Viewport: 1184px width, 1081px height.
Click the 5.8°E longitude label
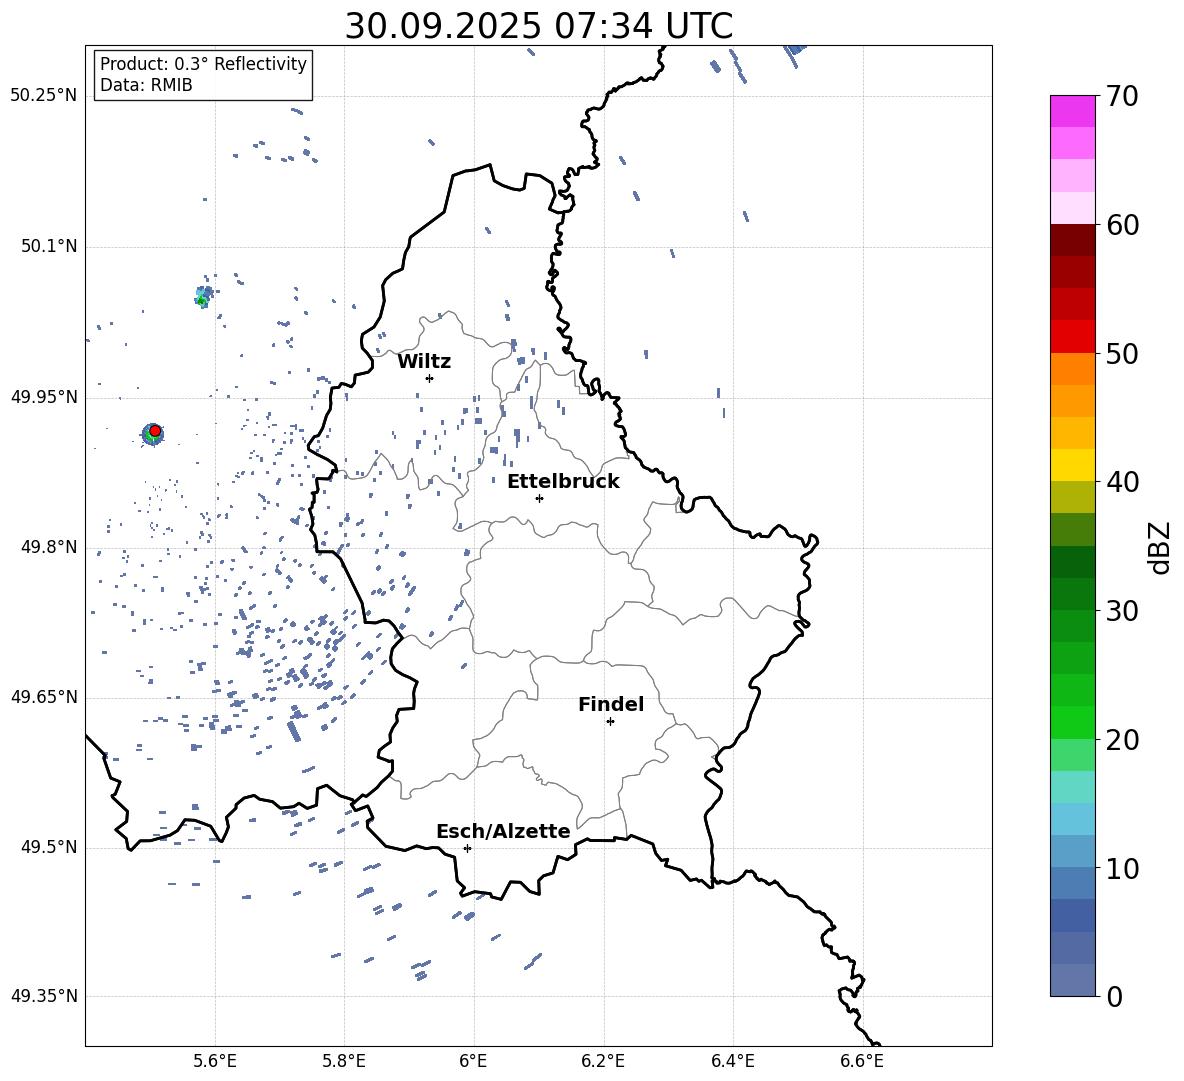[344, 1061]
